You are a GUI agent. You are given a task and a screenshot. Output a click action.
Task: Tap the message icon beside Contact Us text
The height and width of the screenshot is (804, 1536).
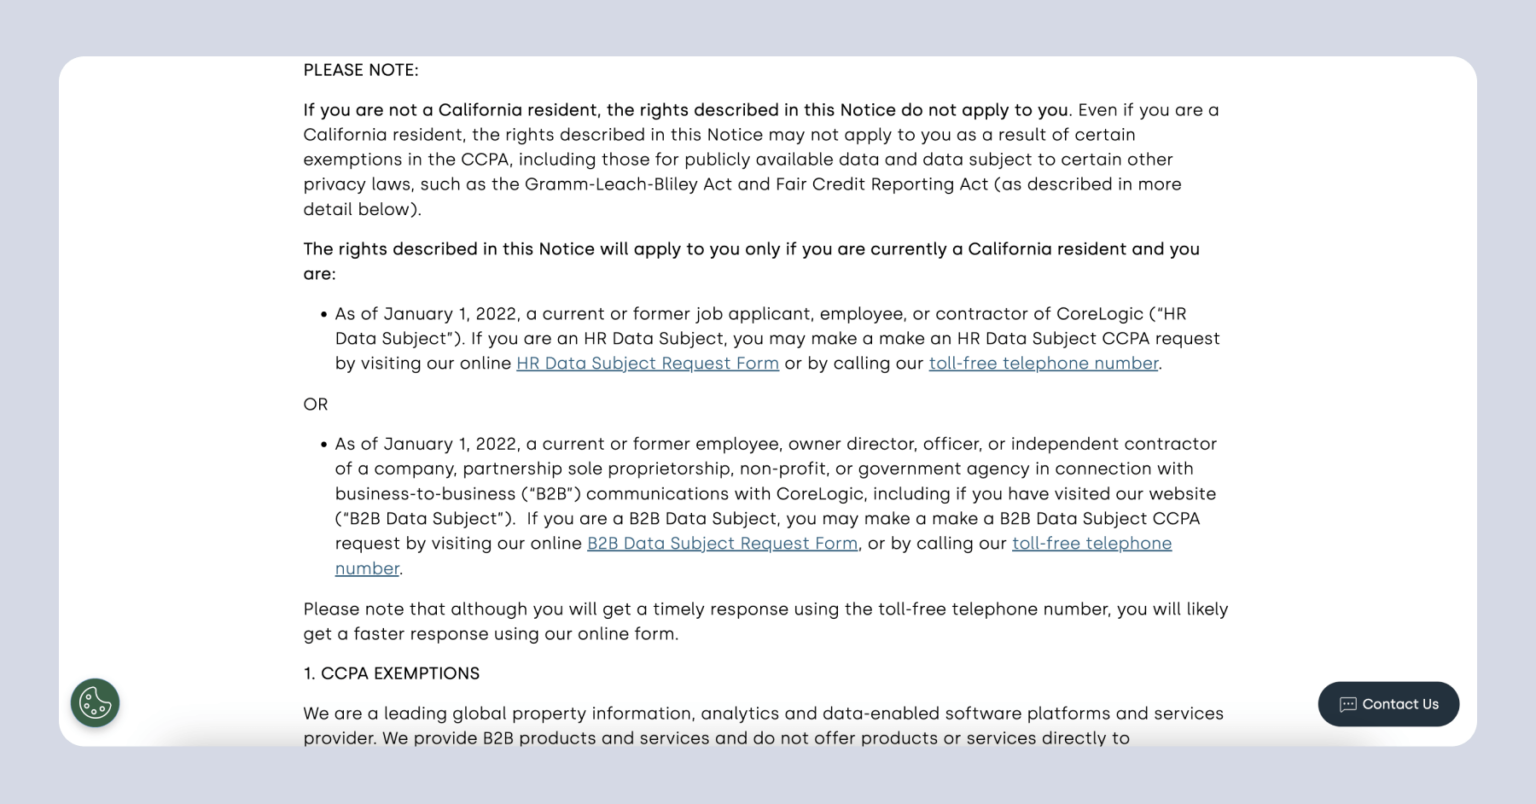point(1347,704)
